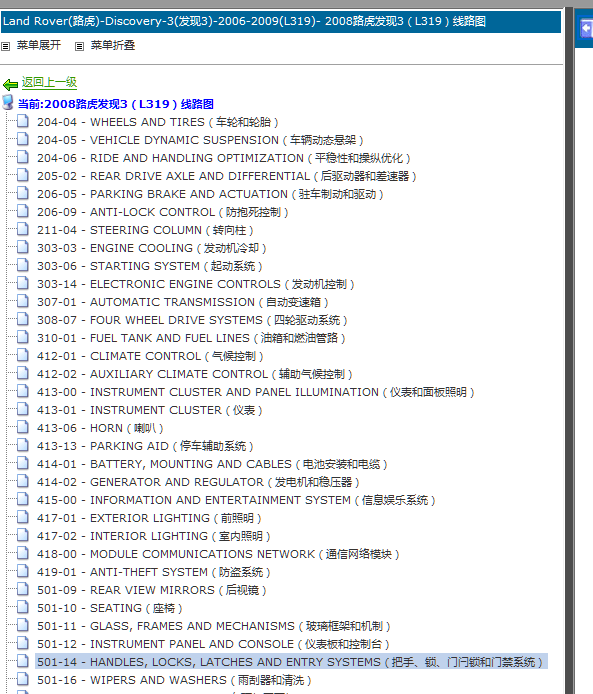Viewport: 593px width, 694px height.
Task: Open 417-02 INTERIOR LIGHTING
Action: tap(154, 536)
